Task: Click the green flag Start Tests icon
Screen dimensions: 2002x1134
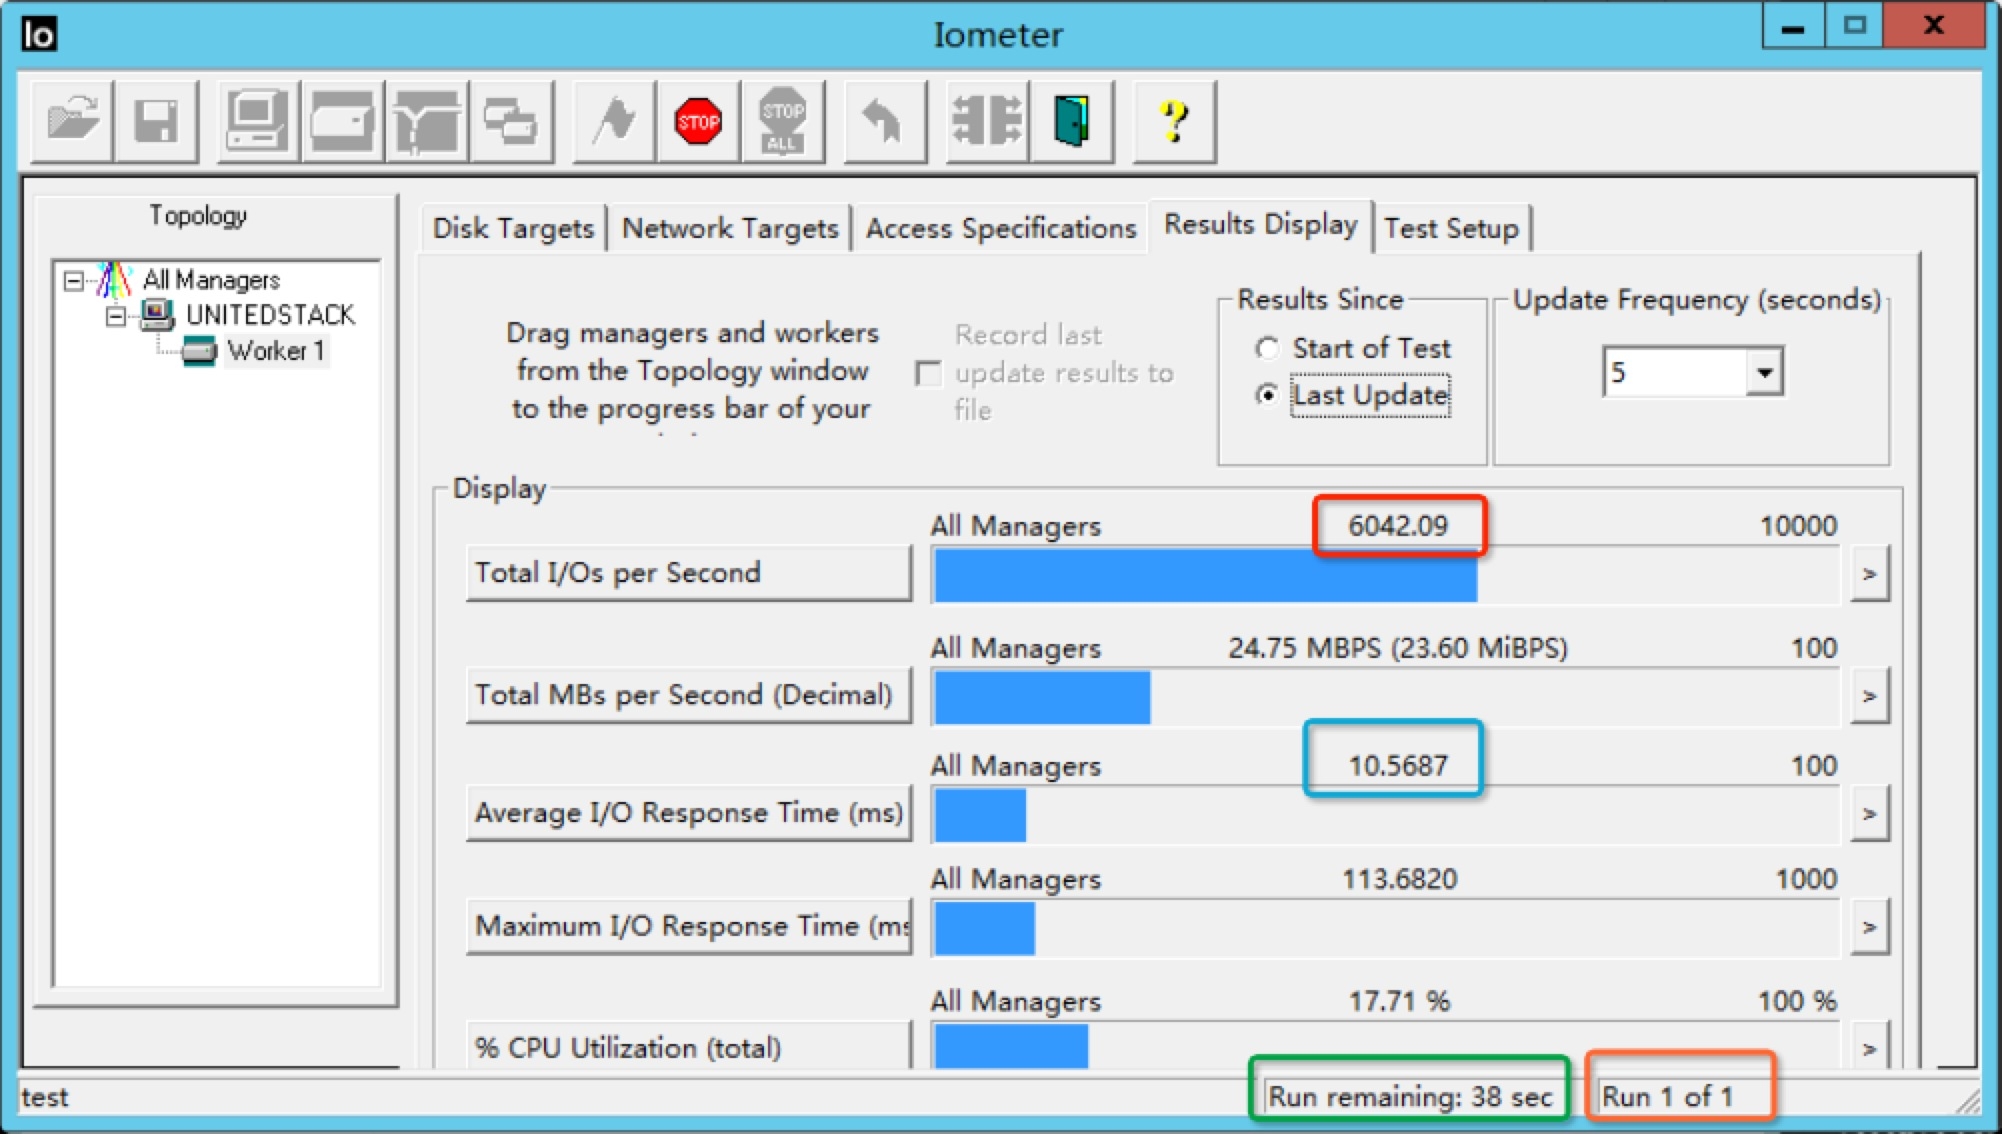Action: (x=614, y=122)
